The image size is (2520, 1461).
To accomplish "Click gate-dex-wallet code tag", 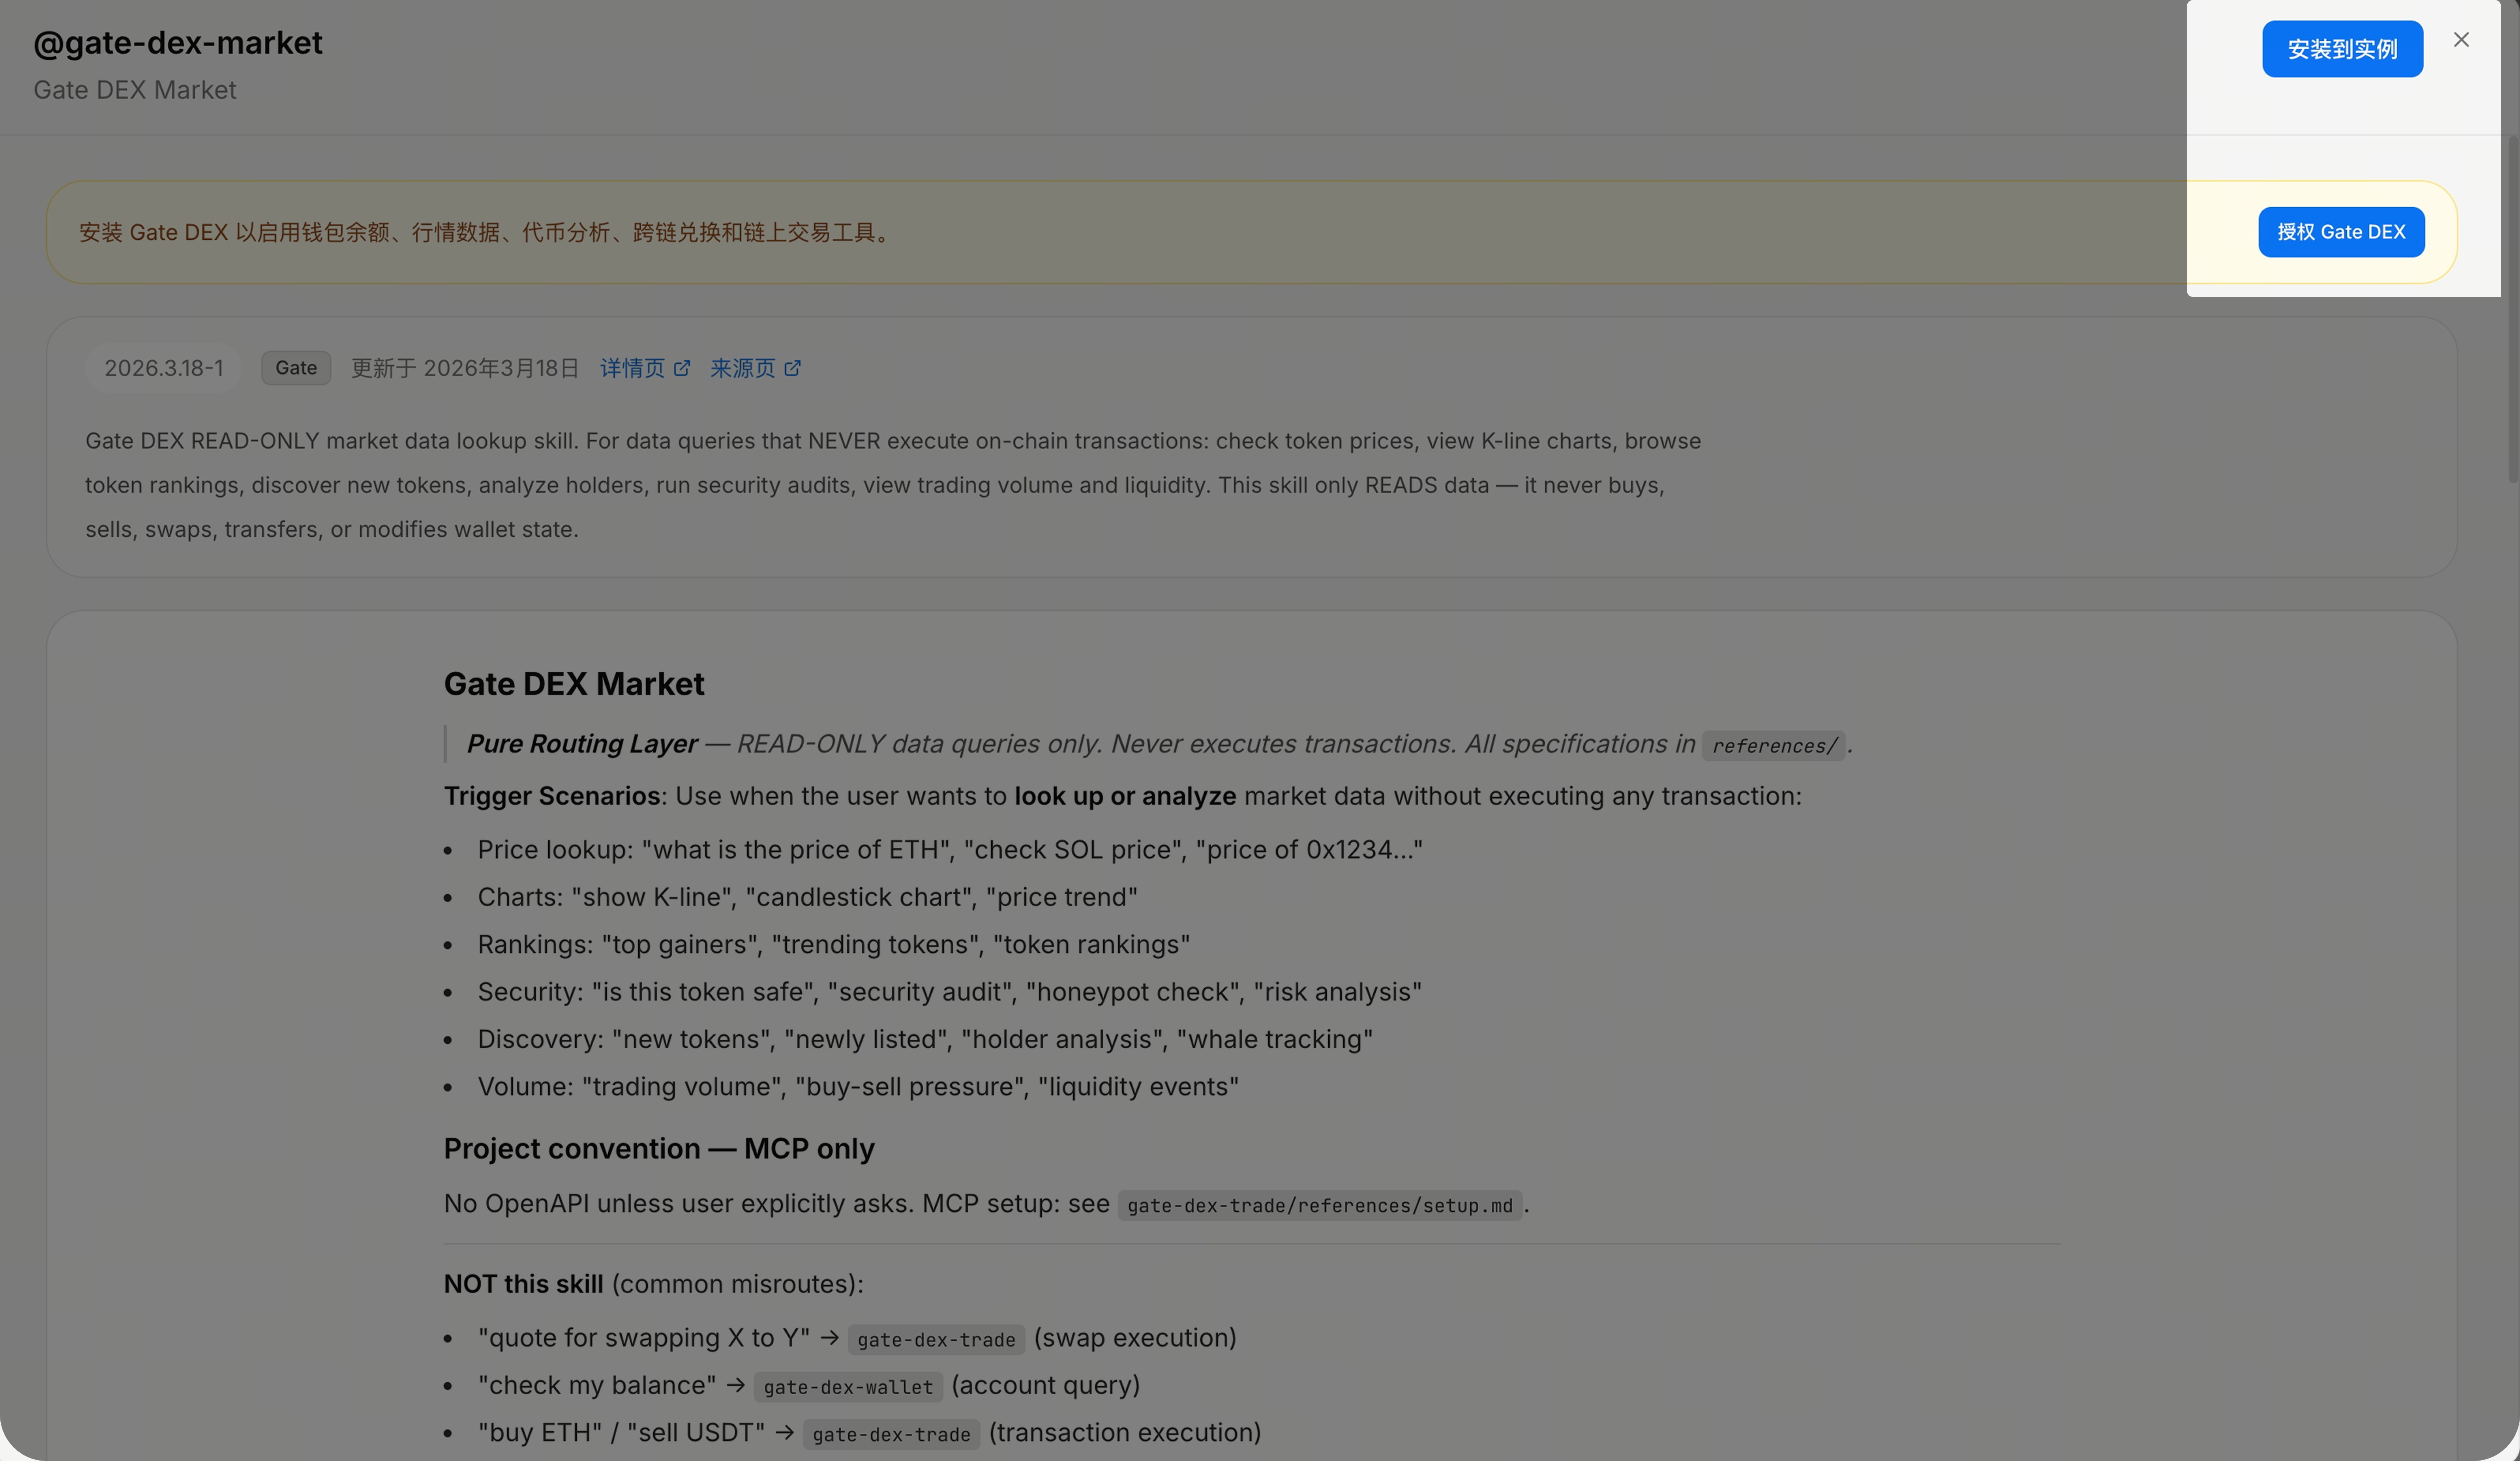I will pos(848,1387).
